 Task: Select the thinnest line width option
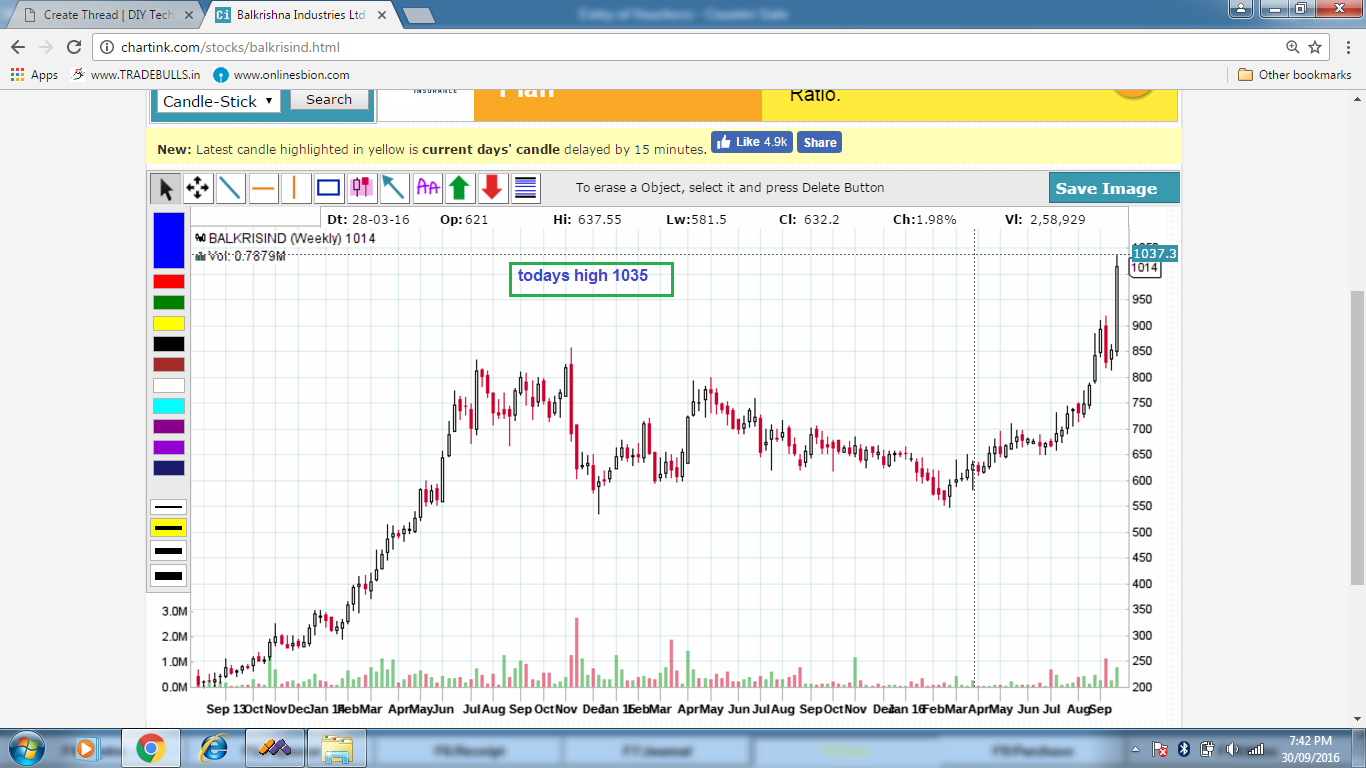168,507
